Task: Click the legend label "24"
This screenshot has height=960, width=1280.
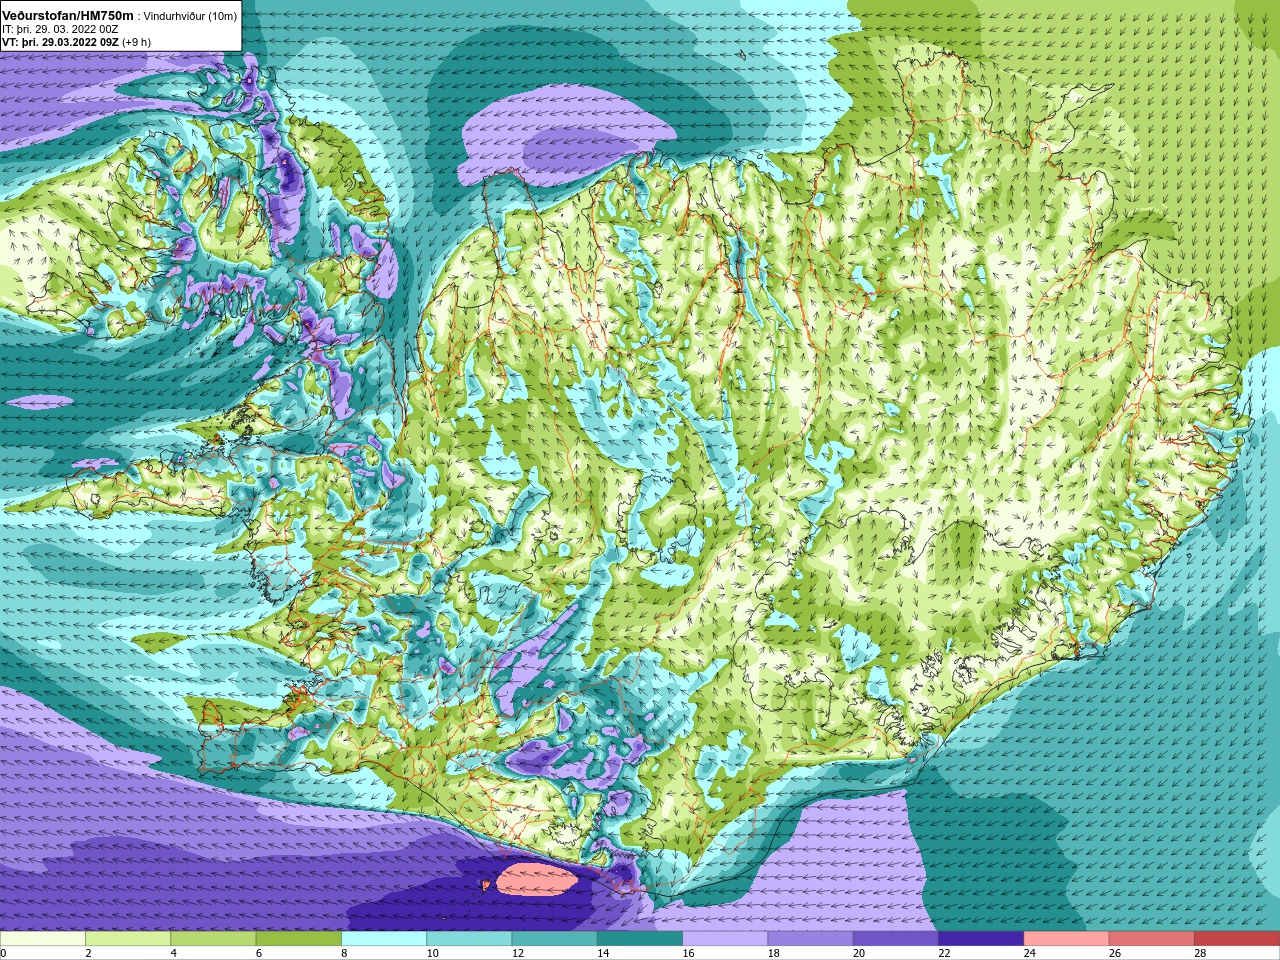Action: 1030,953
